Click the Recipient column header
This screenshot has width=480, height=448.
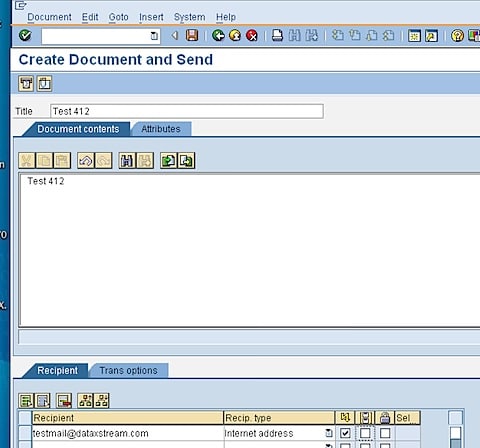coord(127,417)
